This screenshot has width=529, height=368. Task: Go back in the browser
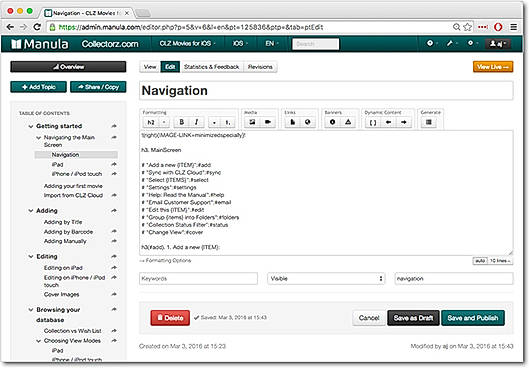[x=10, y=27]
